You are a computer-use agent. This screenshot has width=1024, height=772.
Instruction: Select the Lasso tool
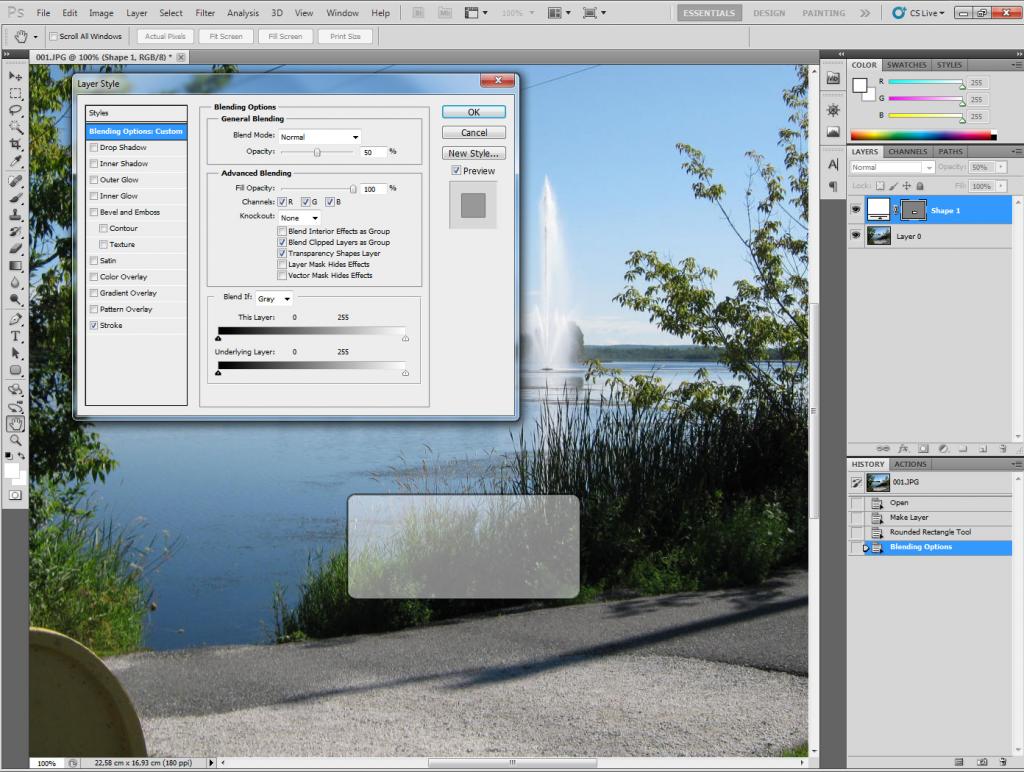click(15, 110)
